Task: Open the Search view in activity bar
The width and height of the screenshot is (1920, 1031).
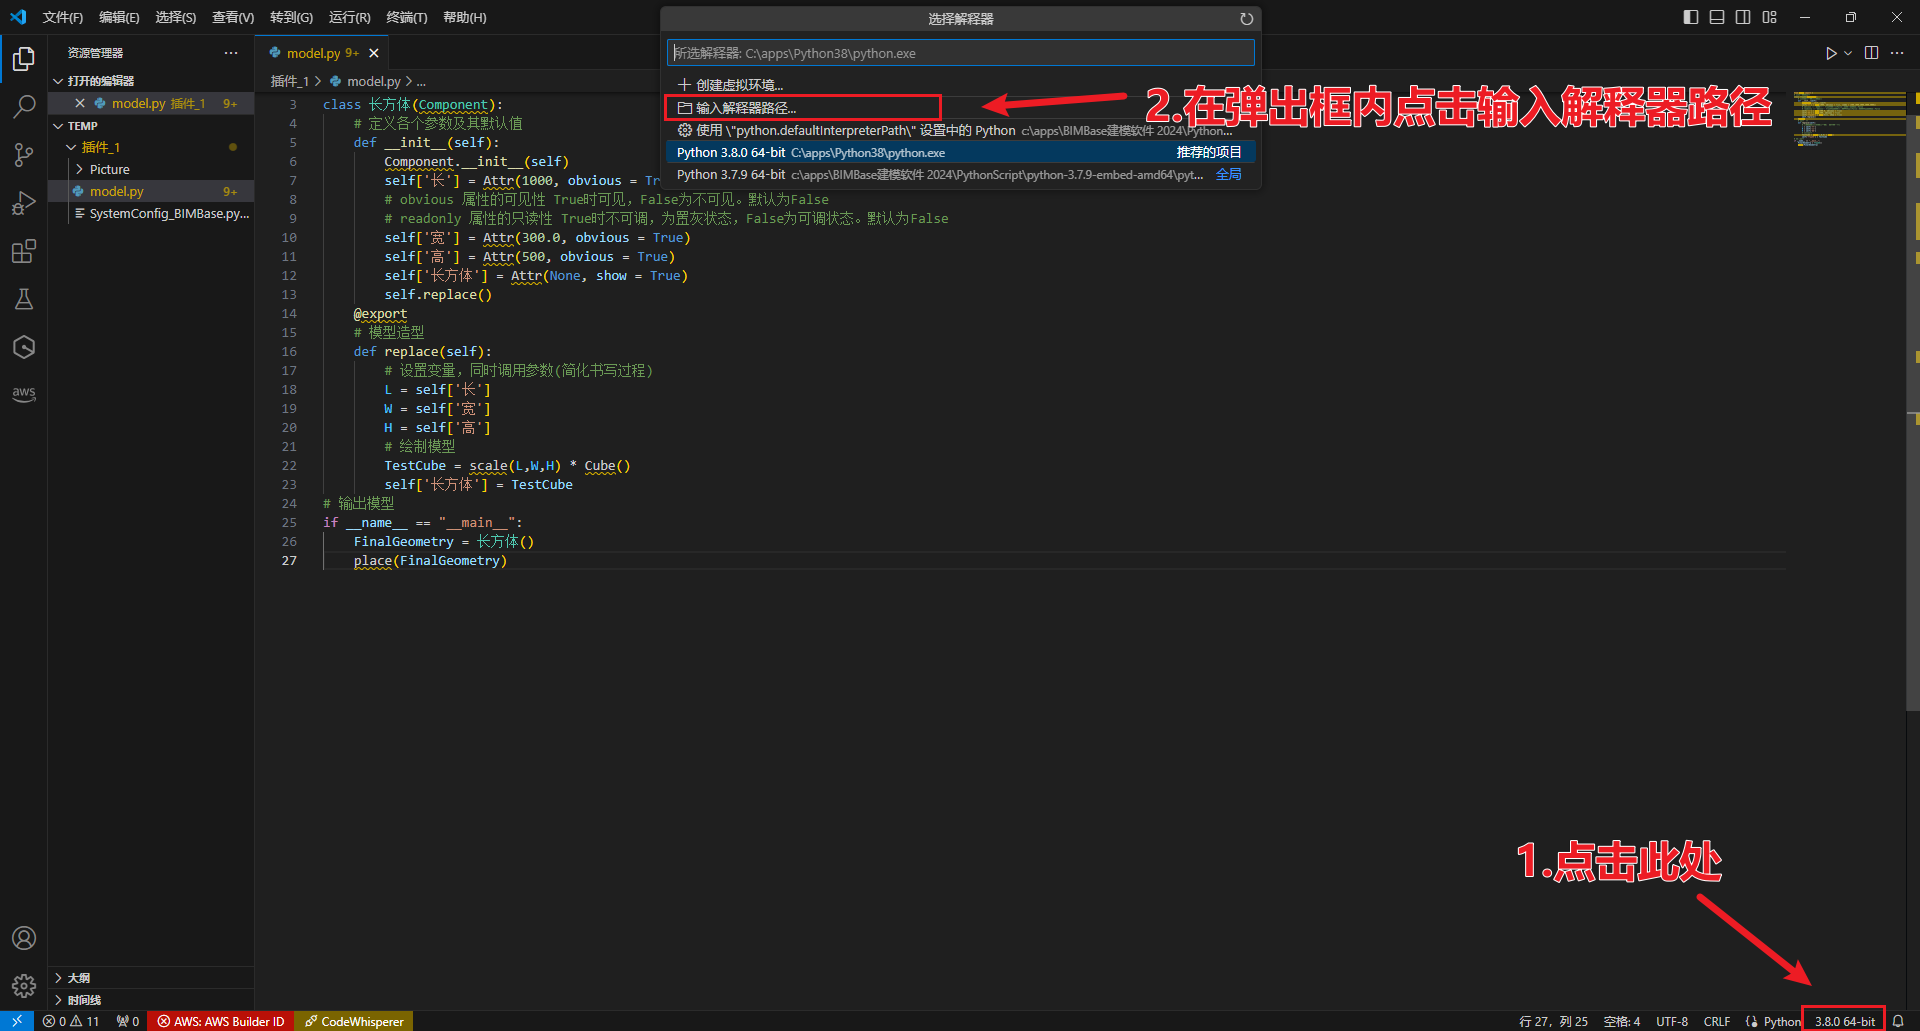Action: pos(24,106)
